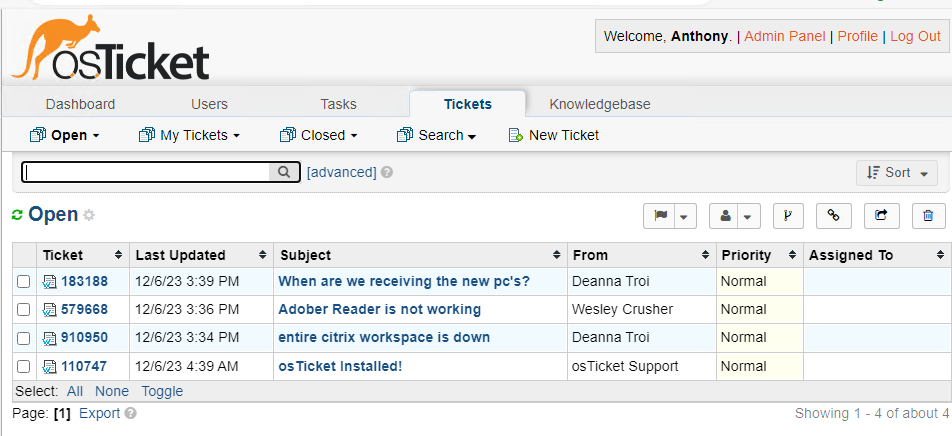952x436 pixels.
Task: Click the delete tickets trash icon
Action: tap(928, 215)
